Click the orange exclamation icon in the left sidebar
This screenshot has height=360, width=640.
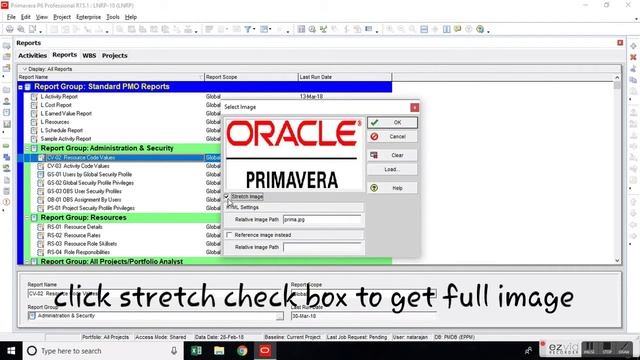pyautogui.click(x=7, y=202)
